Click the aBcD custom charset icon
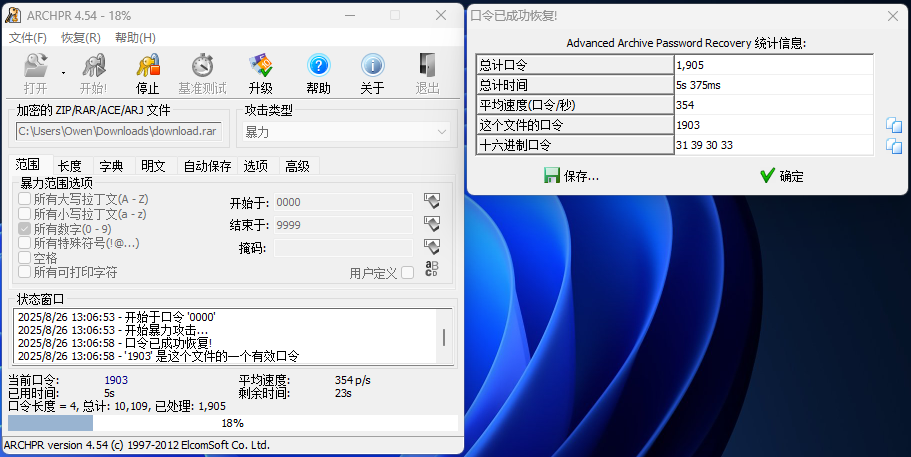The width and height of the screenshot is (911, 457). (432, 269)
